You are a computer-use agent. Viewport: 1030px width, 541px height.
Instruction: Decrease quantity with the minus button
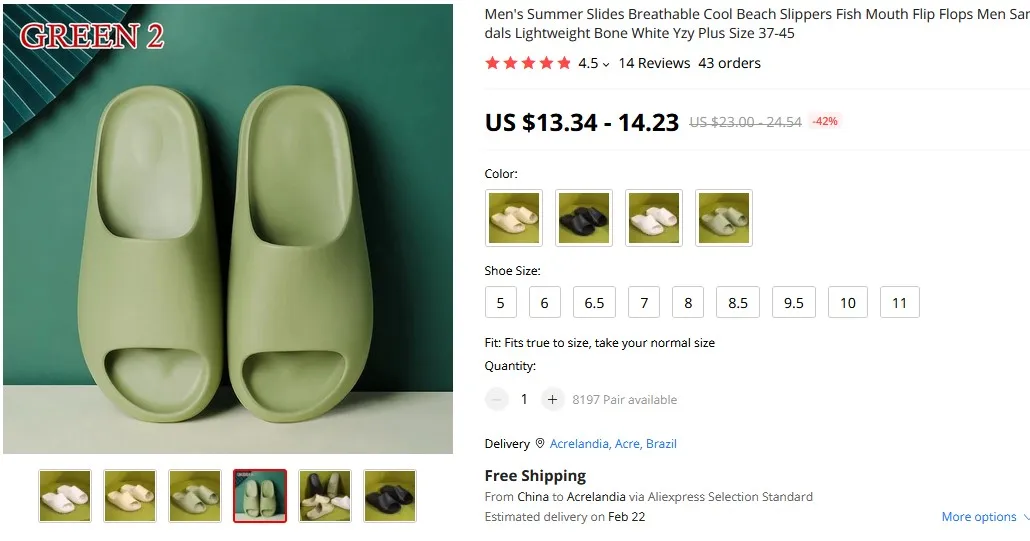coord(497,399)
